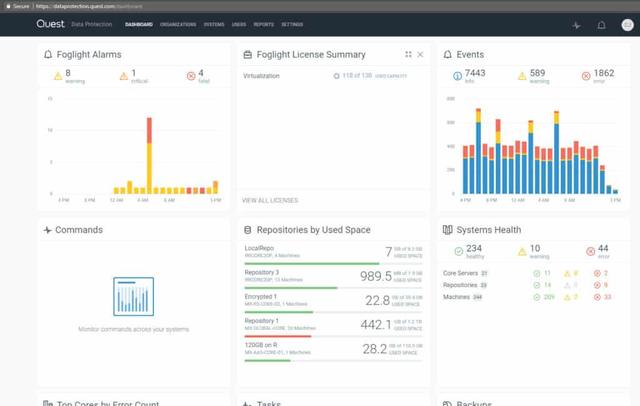Open the Core Servers health row
This screenshot has height=406, width=640.
(465, 273)
